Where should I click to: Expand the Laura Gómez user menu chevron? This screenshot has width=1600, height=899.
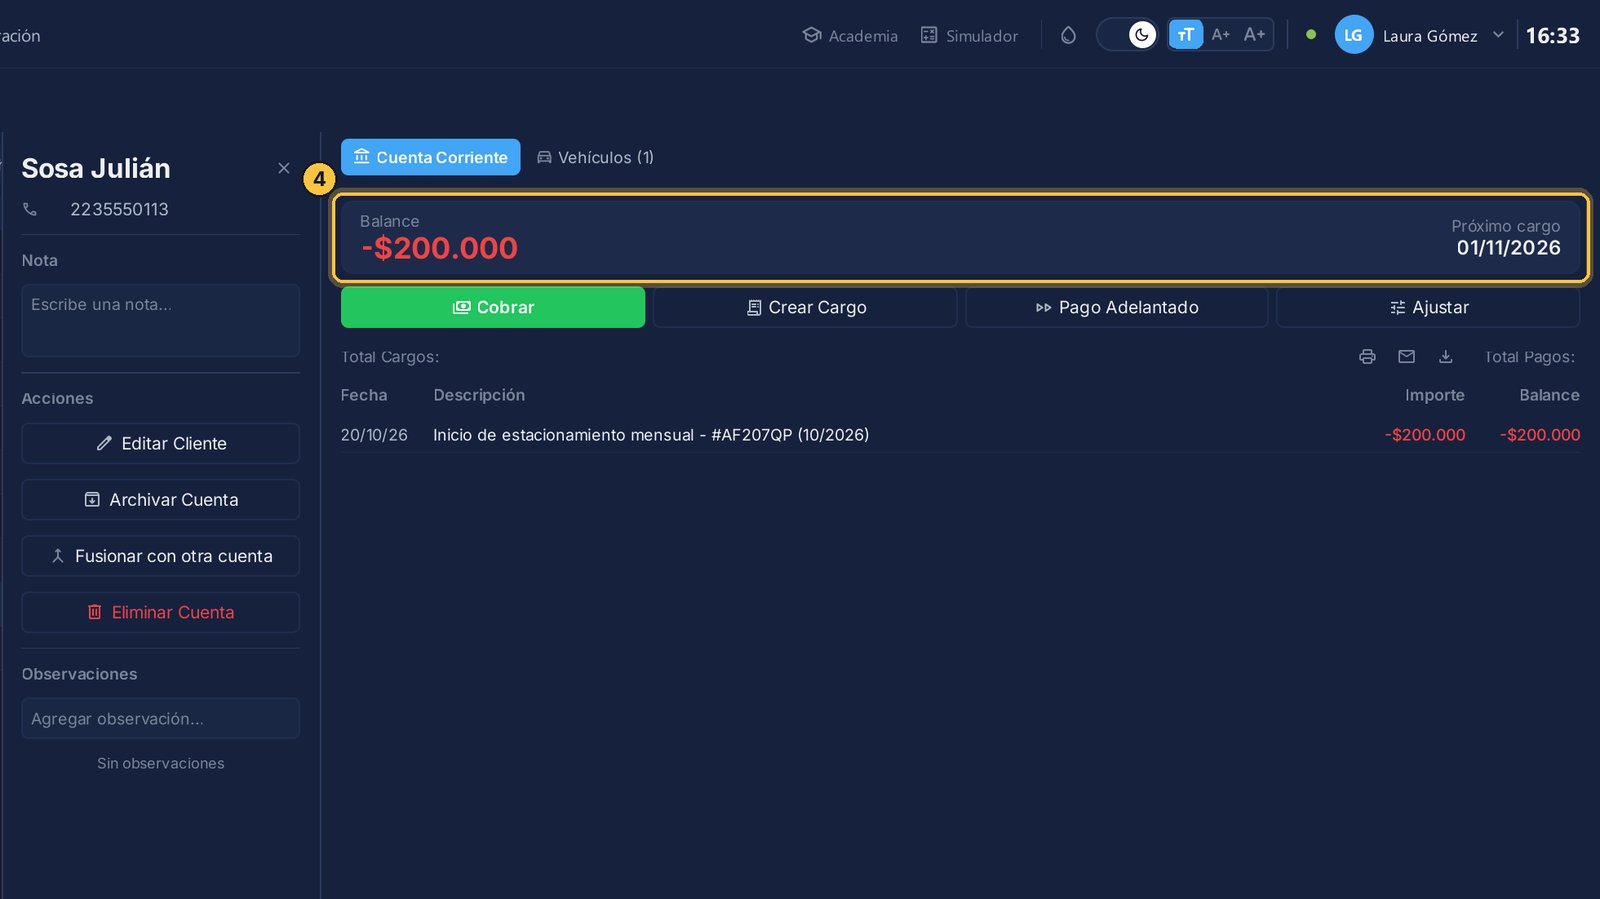pyautogui.click(x=1497, y=35)
